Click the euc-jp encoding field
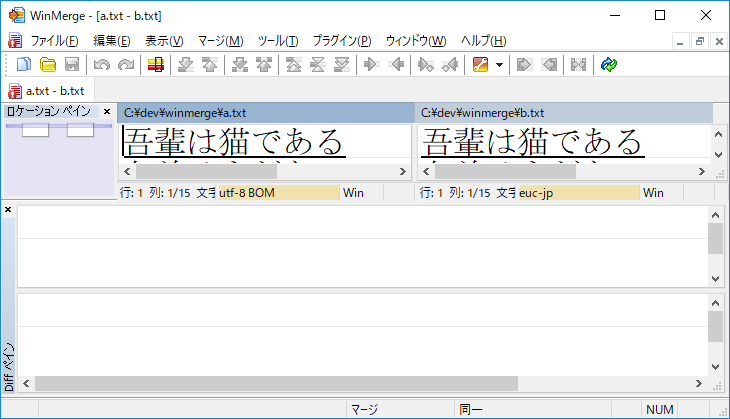Screen dimensions: 730x419 point(578,193)
